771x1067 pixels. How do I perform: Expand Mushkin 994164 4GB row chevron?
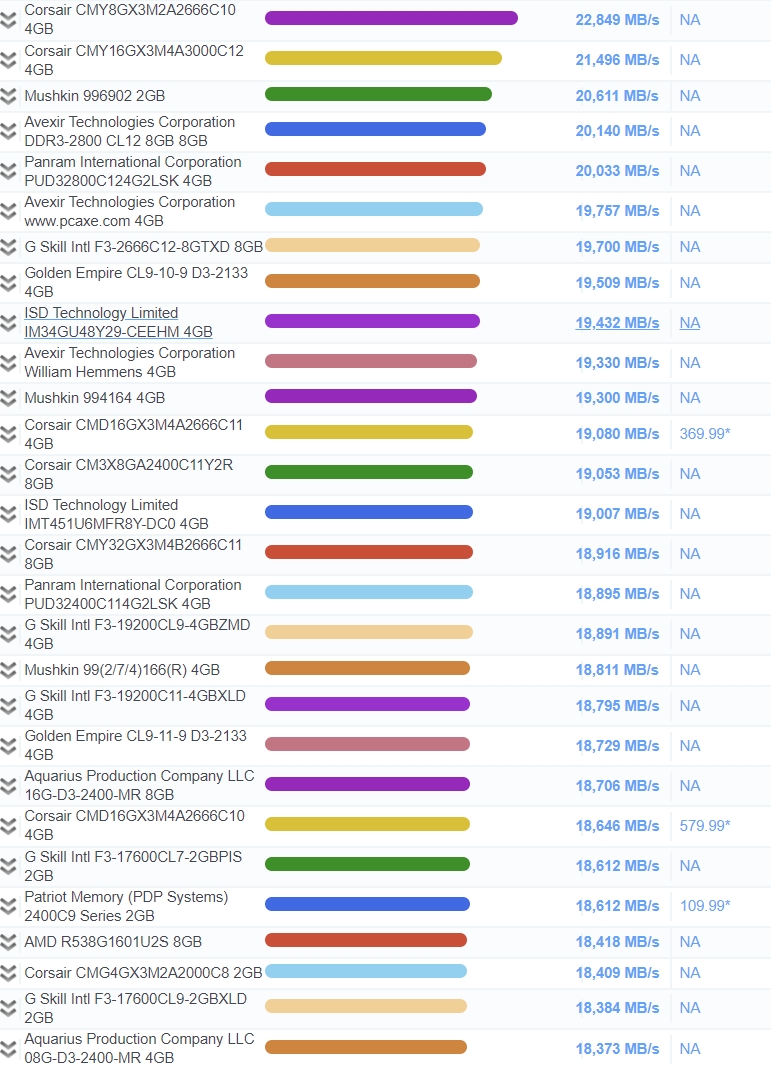pyautogui.click(x=8, y=398)
